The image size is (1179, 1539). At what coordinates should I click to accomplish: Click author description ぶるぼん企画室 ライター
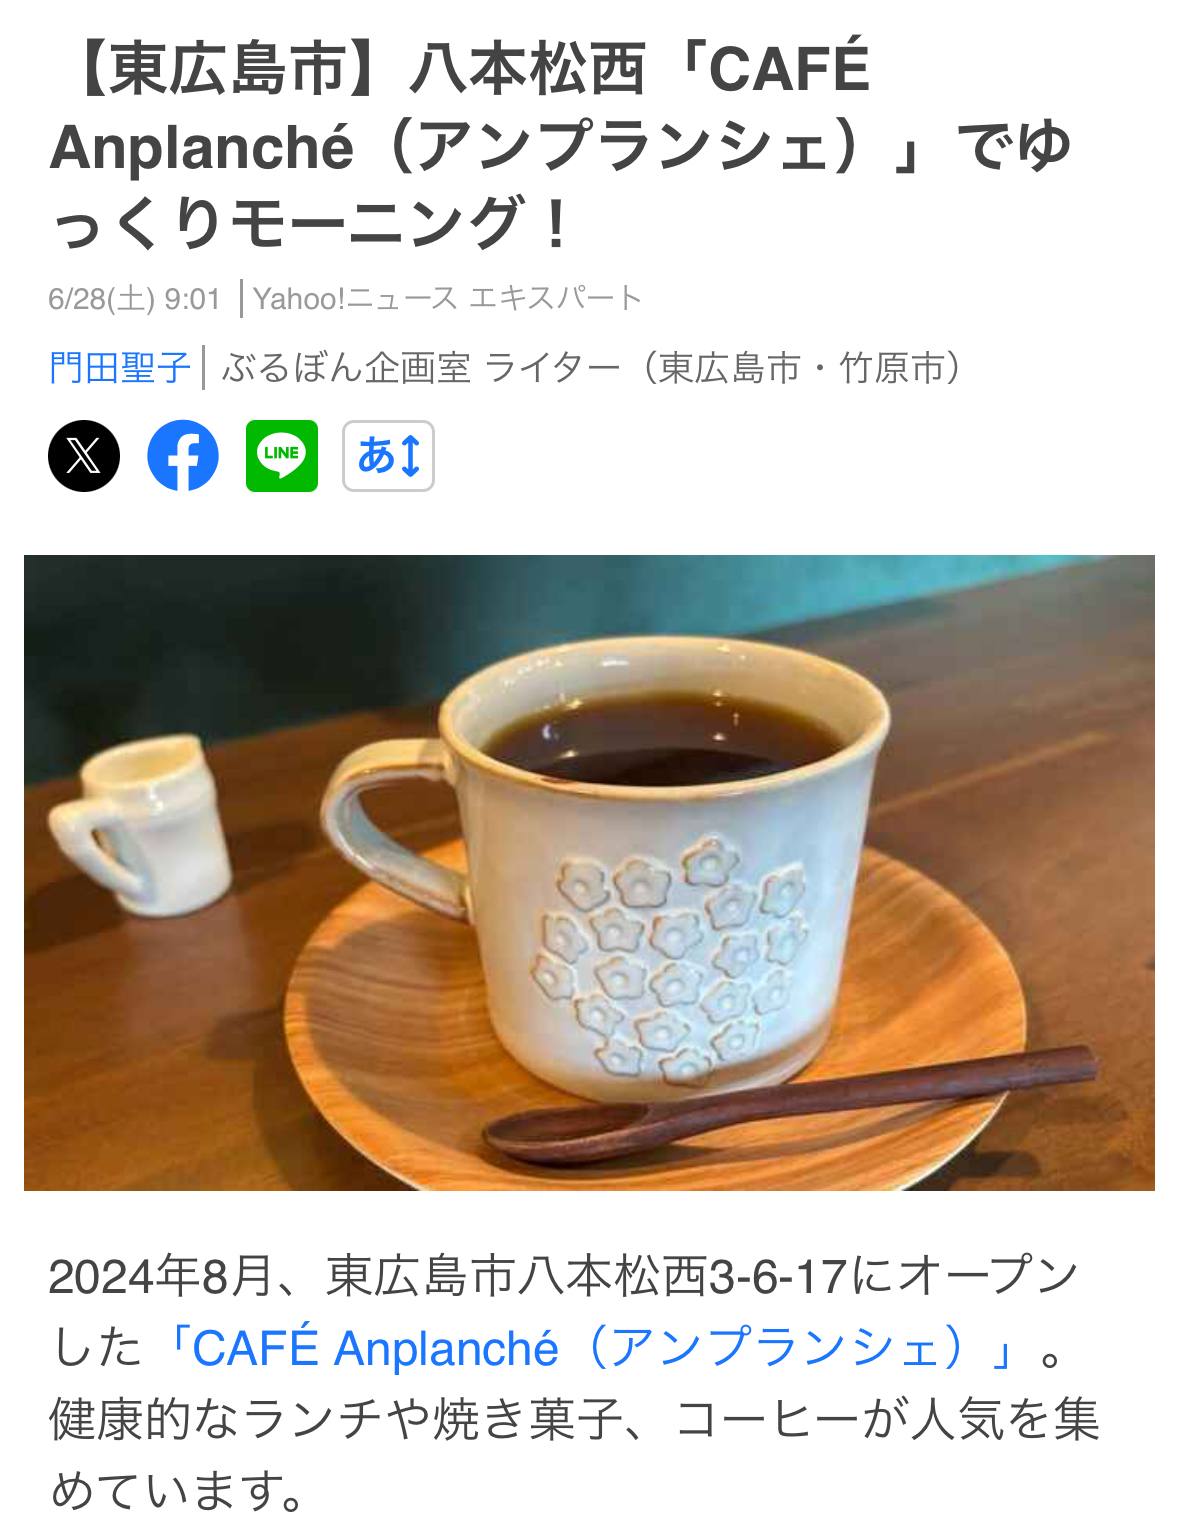[592, 368]
